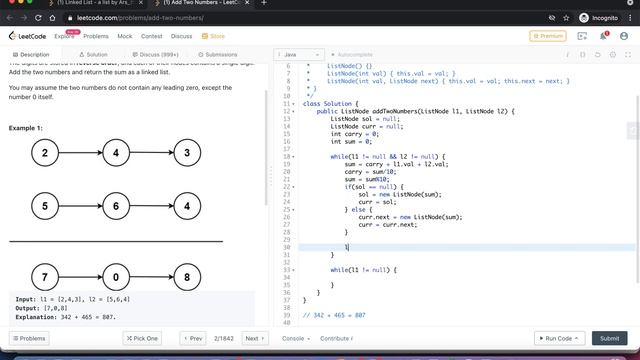
Task: Click the LeetCode logo
Action: tap(27, 36)
